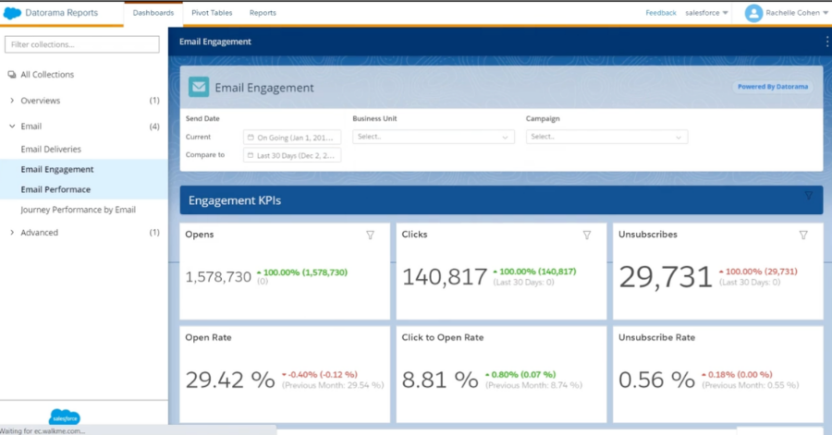Click Powered By Datorama badge
The image size is (832, 435).
coord(773,86)
